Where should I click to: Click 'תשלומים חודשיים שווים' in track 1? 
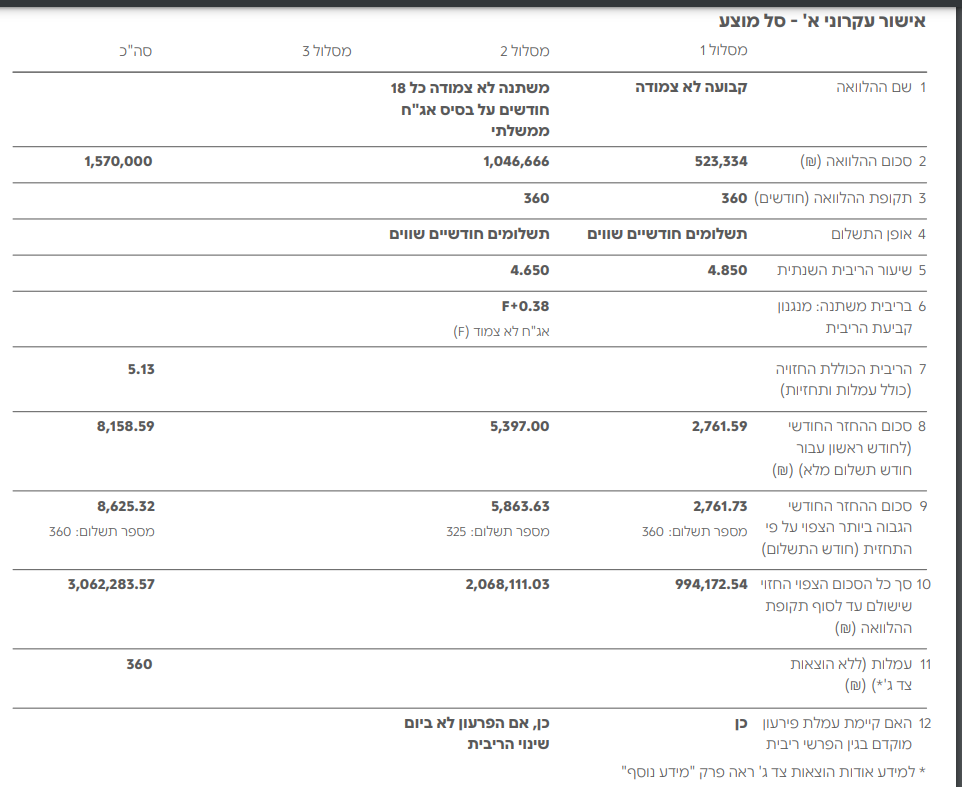point(668,234)
